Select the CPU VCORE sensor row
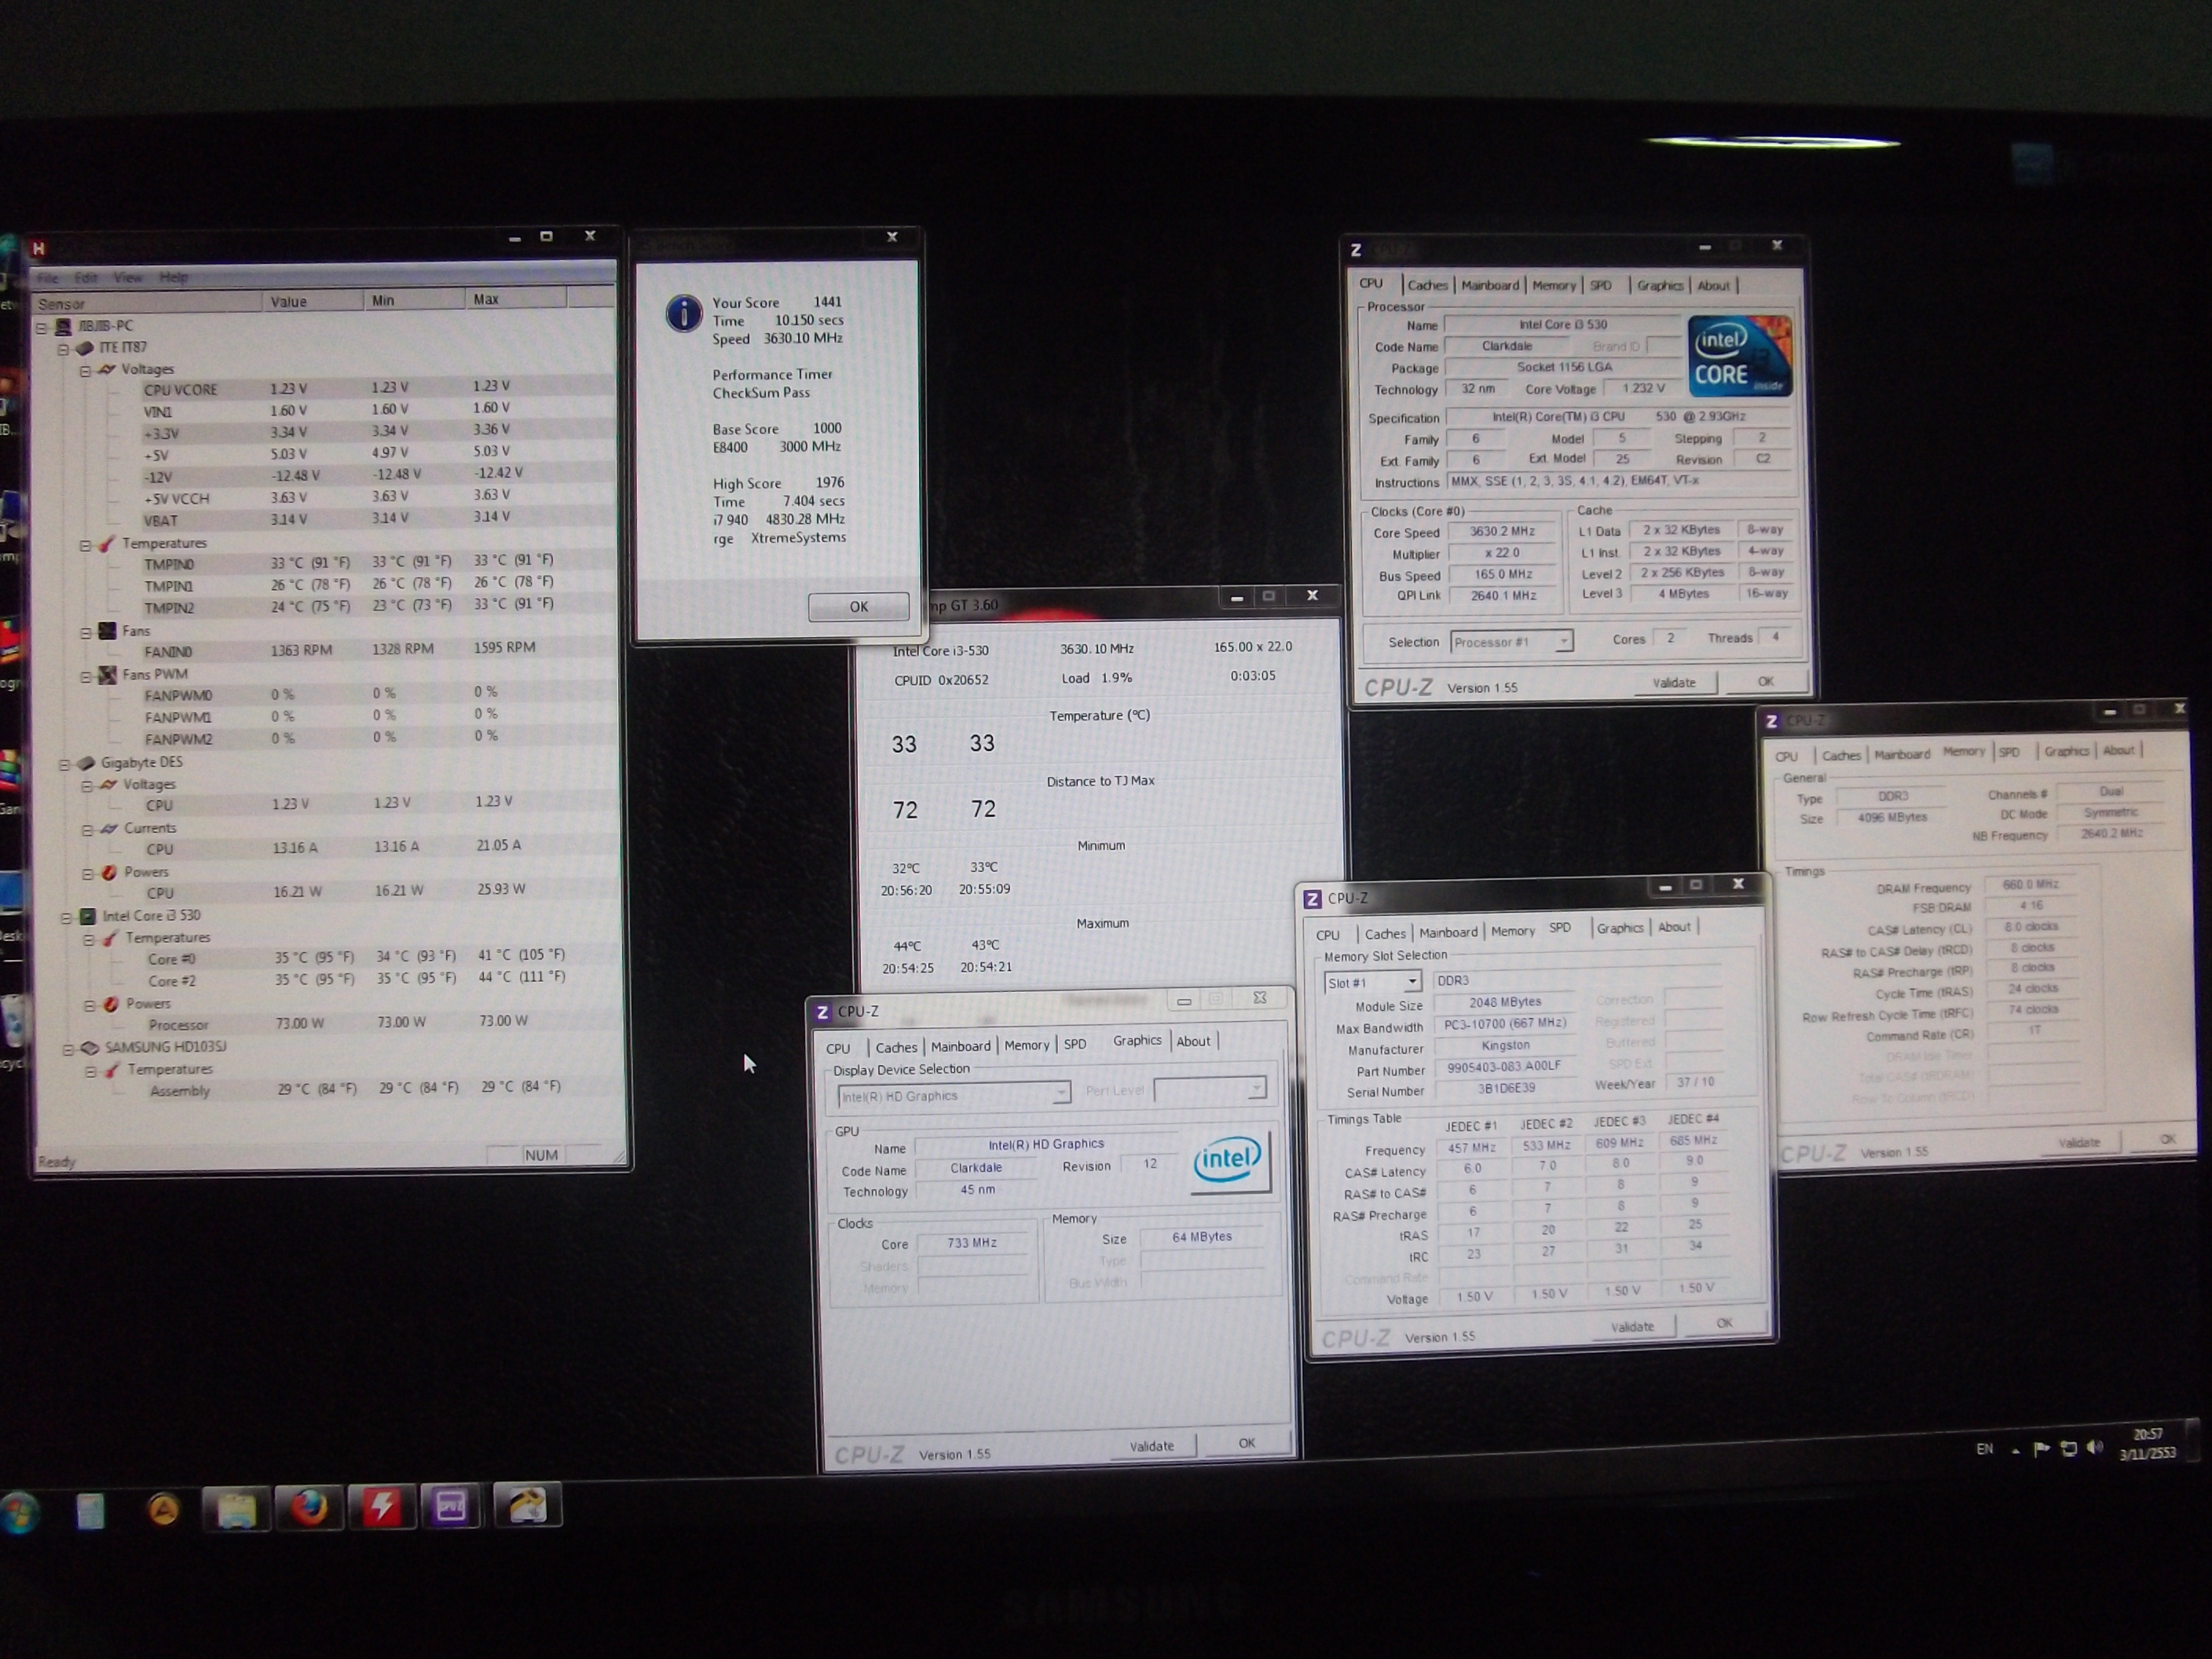This screenshot has width=2212, height=1659. click(x=180, y=390)
